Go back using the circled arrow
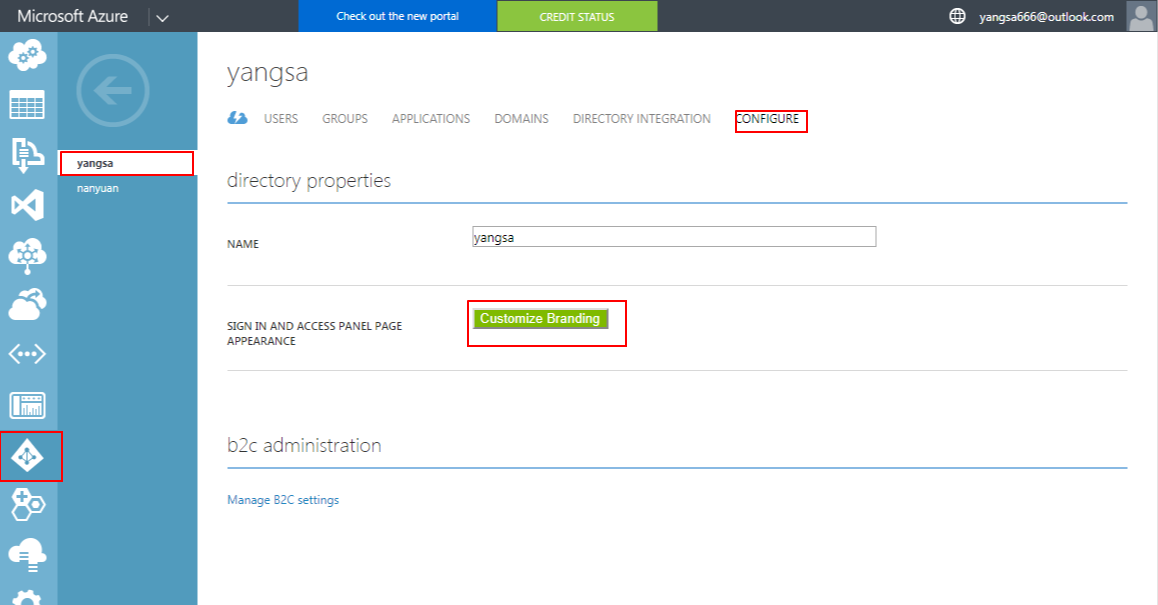Image resolution: width=1158 pixels, height=605 pixels. click(x=113, y=90)
